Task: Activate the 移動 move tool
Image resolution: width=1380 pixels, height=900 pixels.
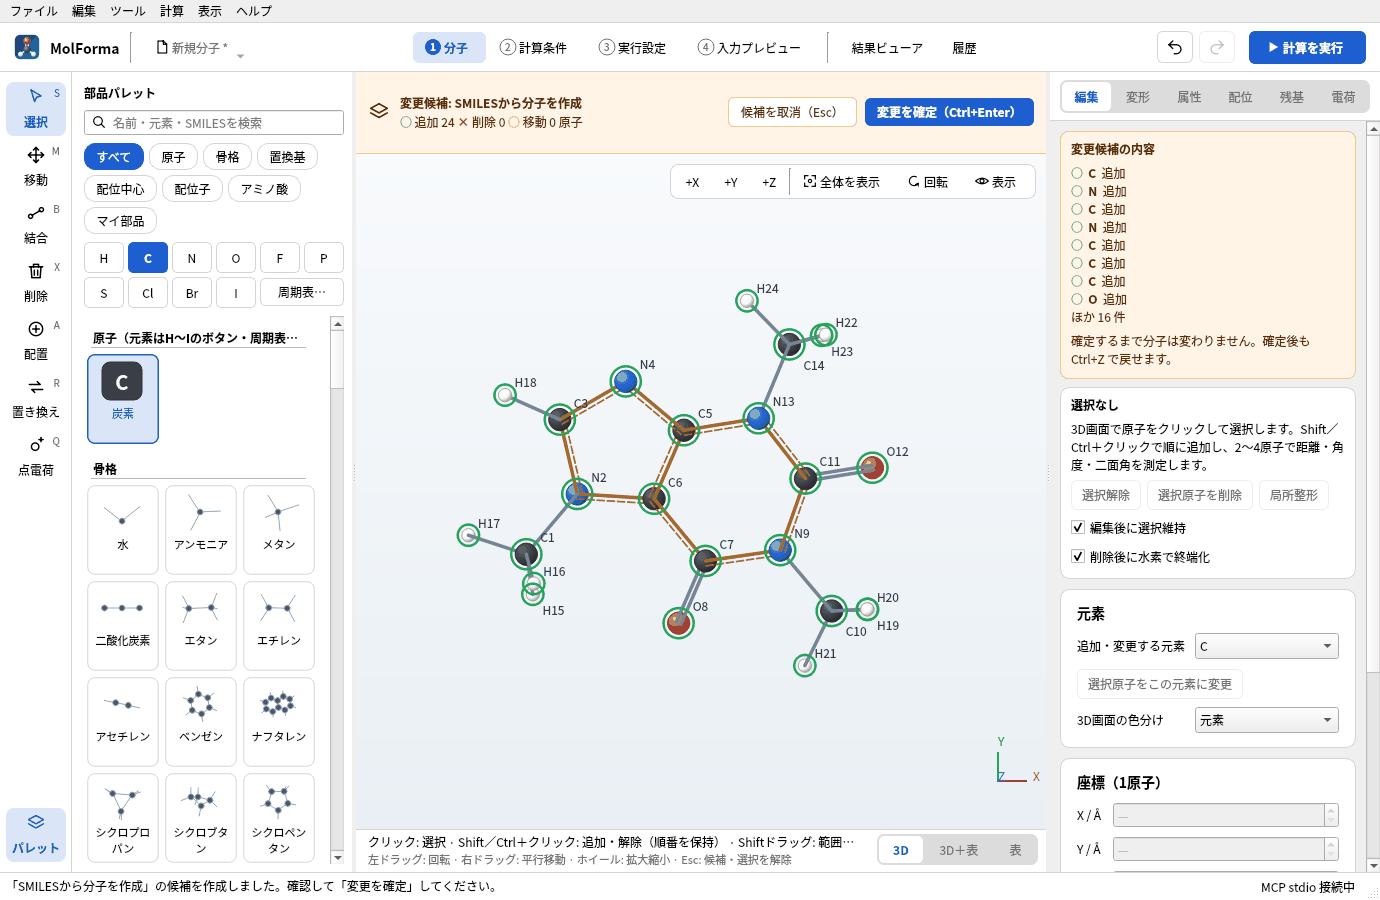Action: [x=36, y=166]
